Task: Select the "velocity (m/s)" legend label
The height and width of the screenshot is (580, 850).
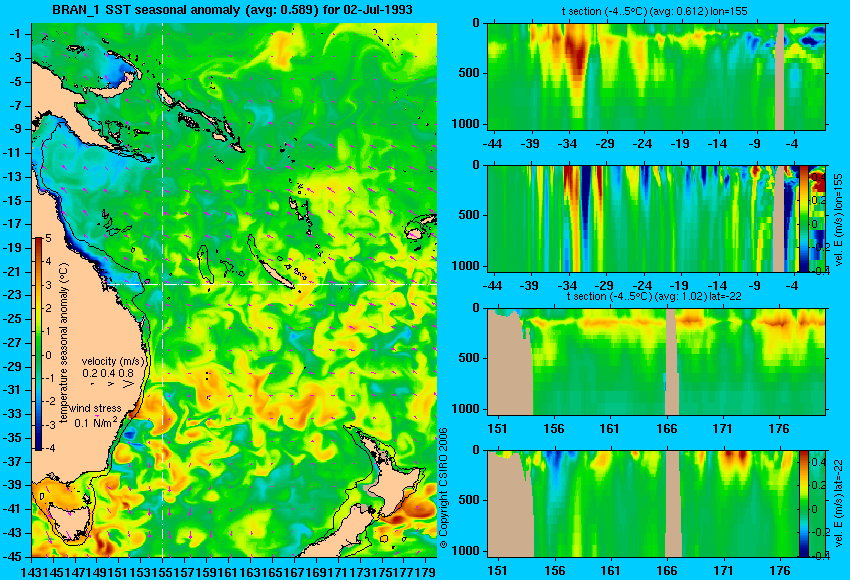Action: 113,361
